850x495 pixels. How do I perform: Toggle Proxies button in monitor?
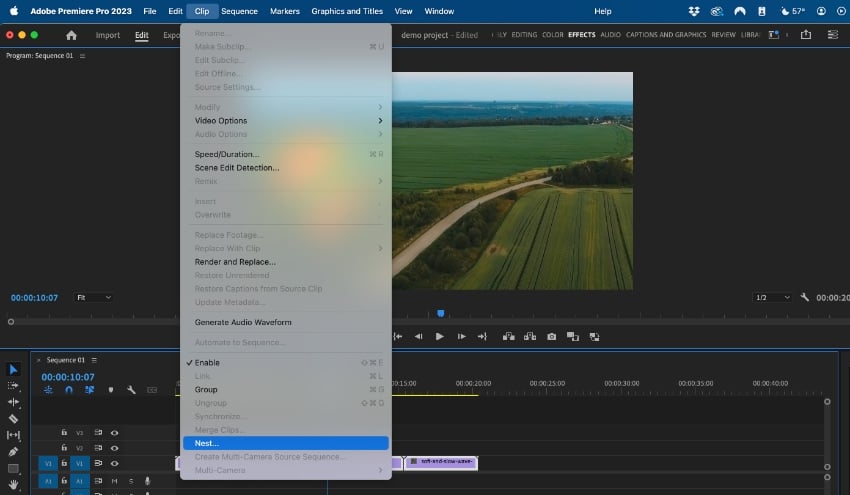point(595,337)
